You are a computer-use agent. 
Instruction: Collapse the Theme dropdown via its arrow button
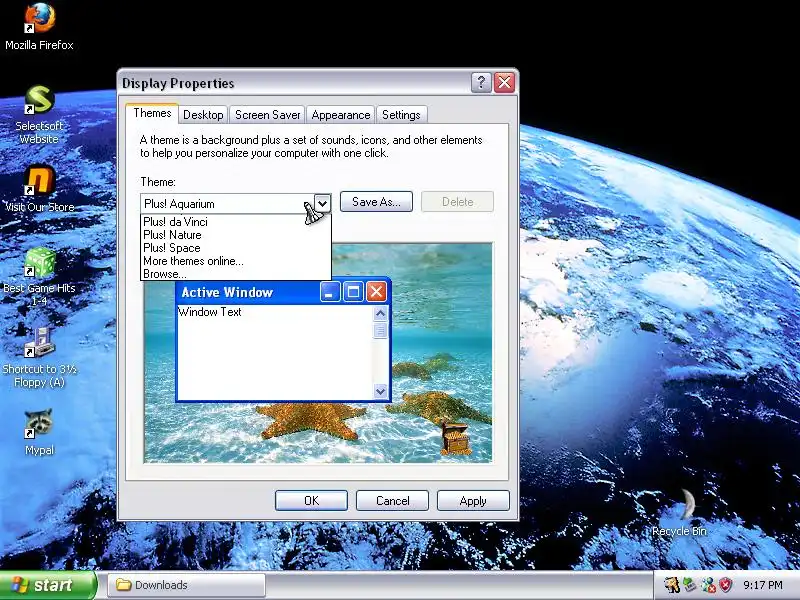click(x=322, y=204)
